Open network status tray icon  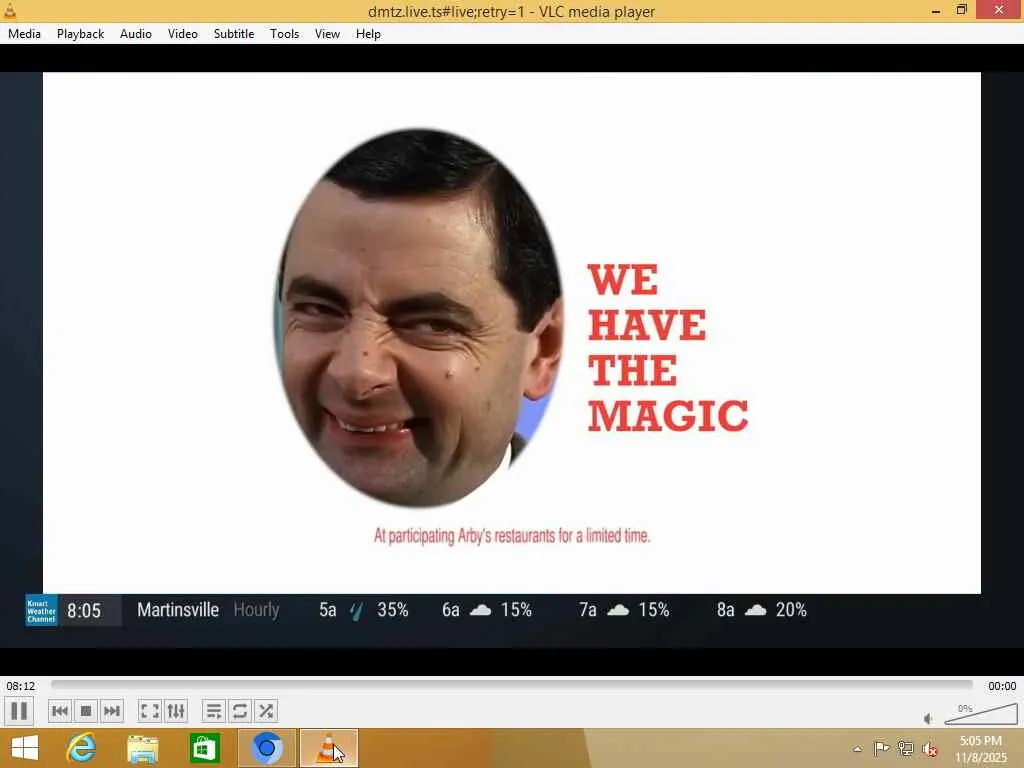tap(905, 748)
